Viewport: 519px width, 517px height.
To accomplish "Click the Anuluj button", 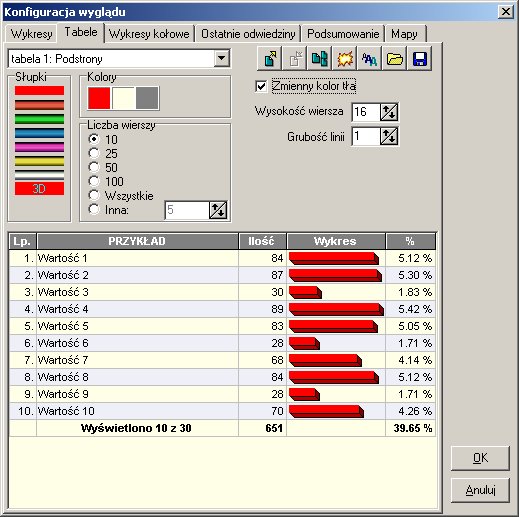I will tap(480, 490).
